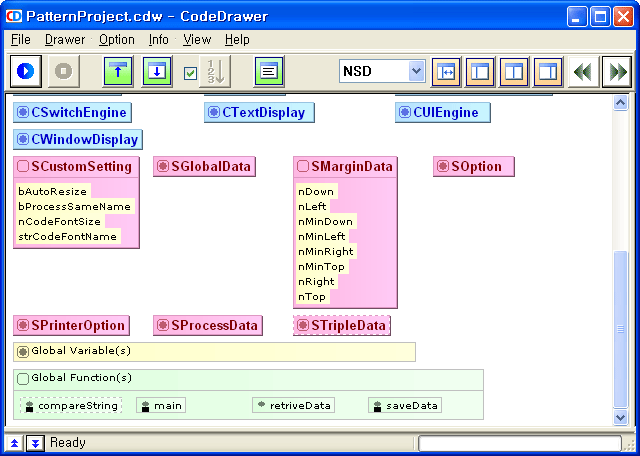The width and height of the screenshot is (640, 456).
Task: Collapse the Global Function(s) section toggle
Action: 23,379
